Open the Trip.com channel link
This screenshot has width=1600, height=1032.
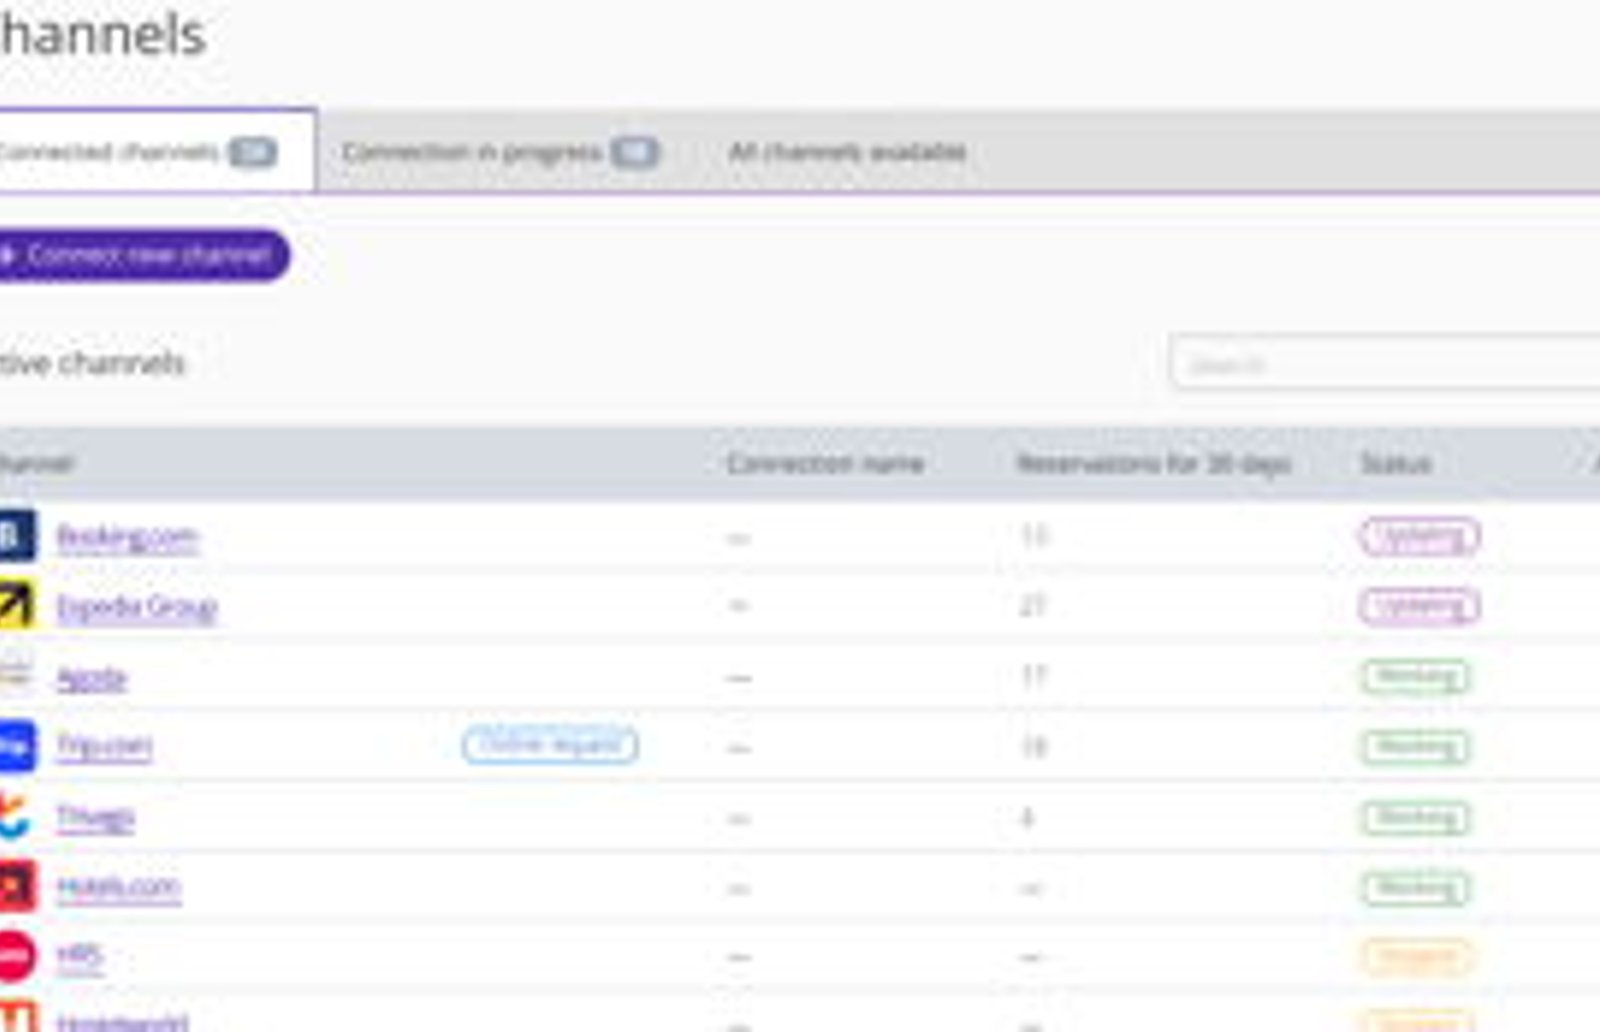coord(104,746)
